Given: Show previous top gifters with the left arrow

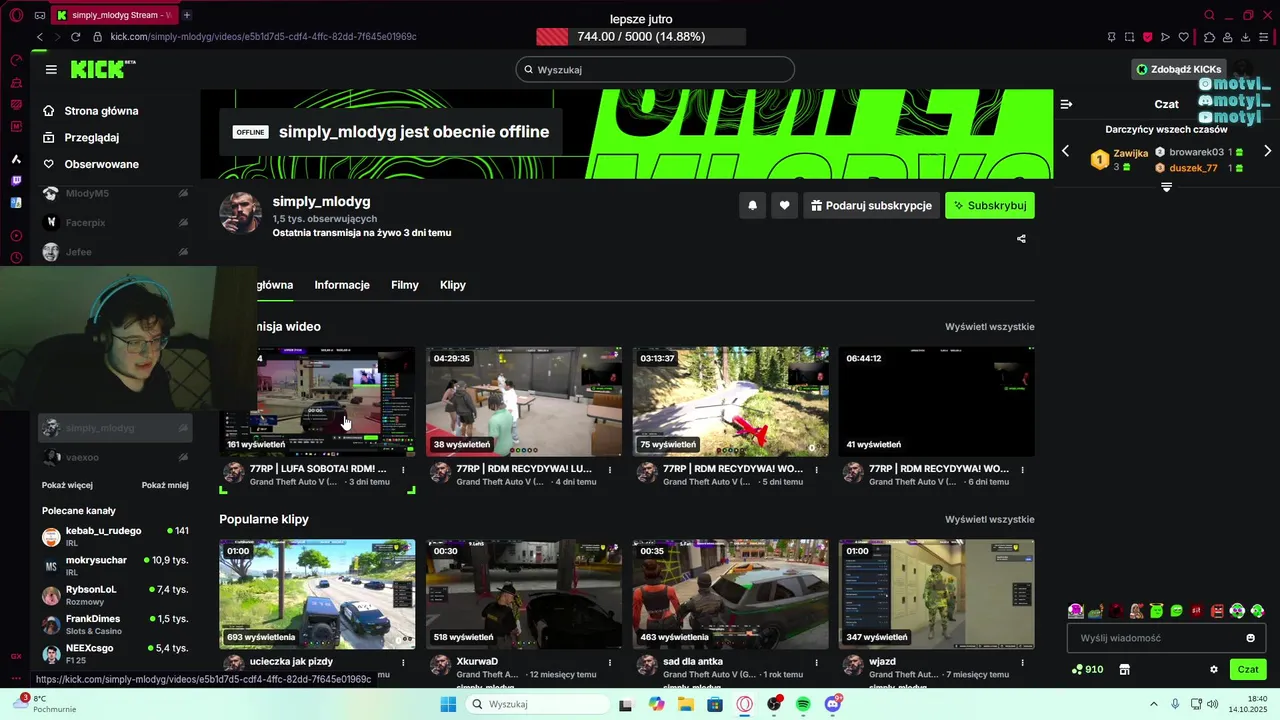Looking at the screenshot, I should coord(1065,151).
